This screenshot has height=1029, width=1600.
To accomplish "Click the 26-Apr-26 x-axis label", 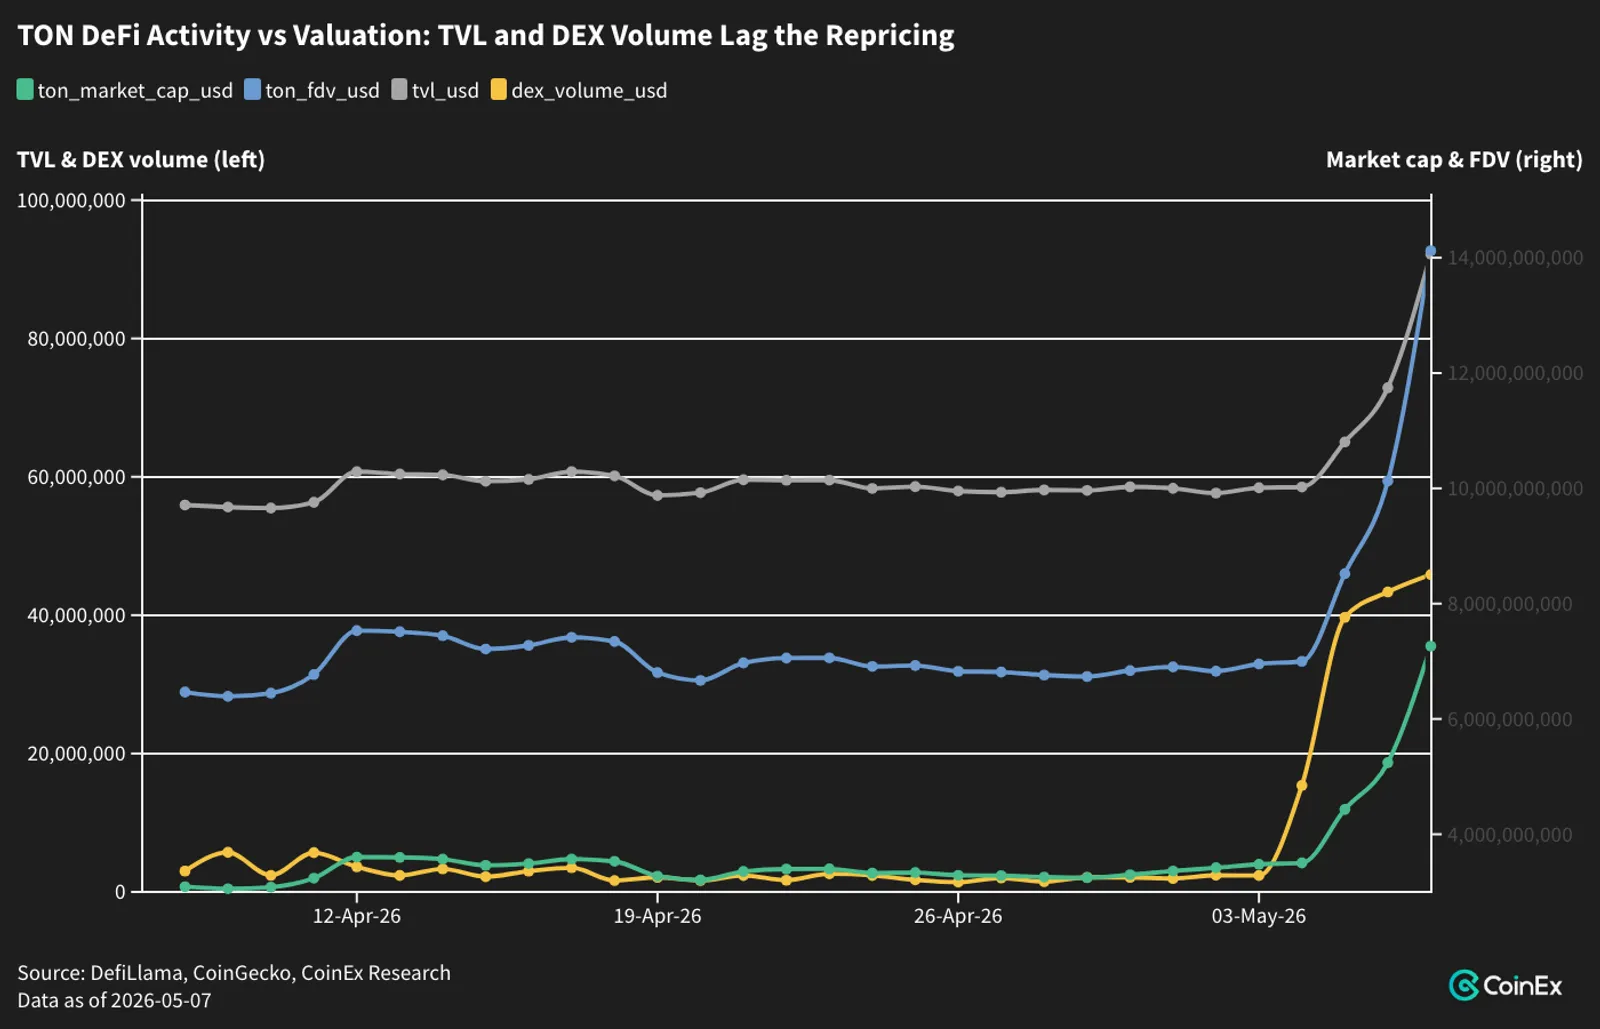I will pyautogui.click(x=958, y=916).
